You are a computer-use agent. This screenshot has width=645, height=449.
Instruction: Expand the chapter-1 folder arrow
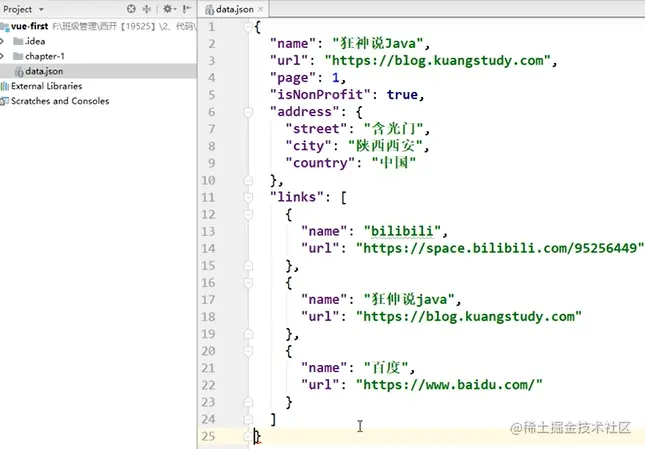click(x=2, y=56)
